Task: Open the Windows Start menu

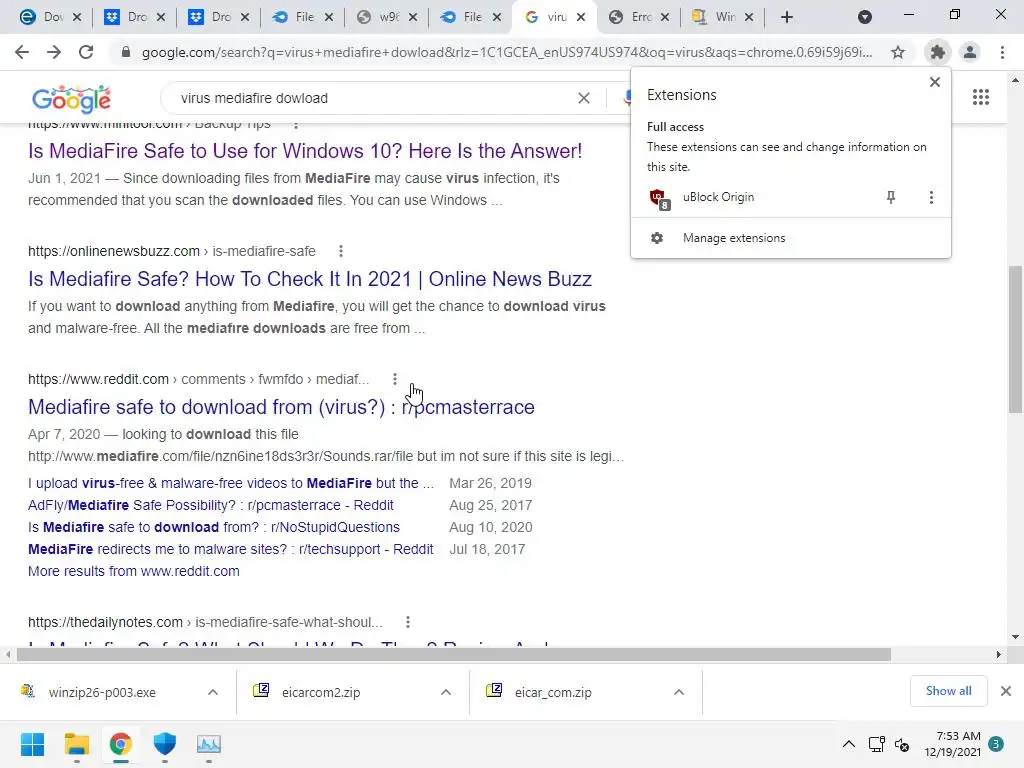Action: coord(33,744)
